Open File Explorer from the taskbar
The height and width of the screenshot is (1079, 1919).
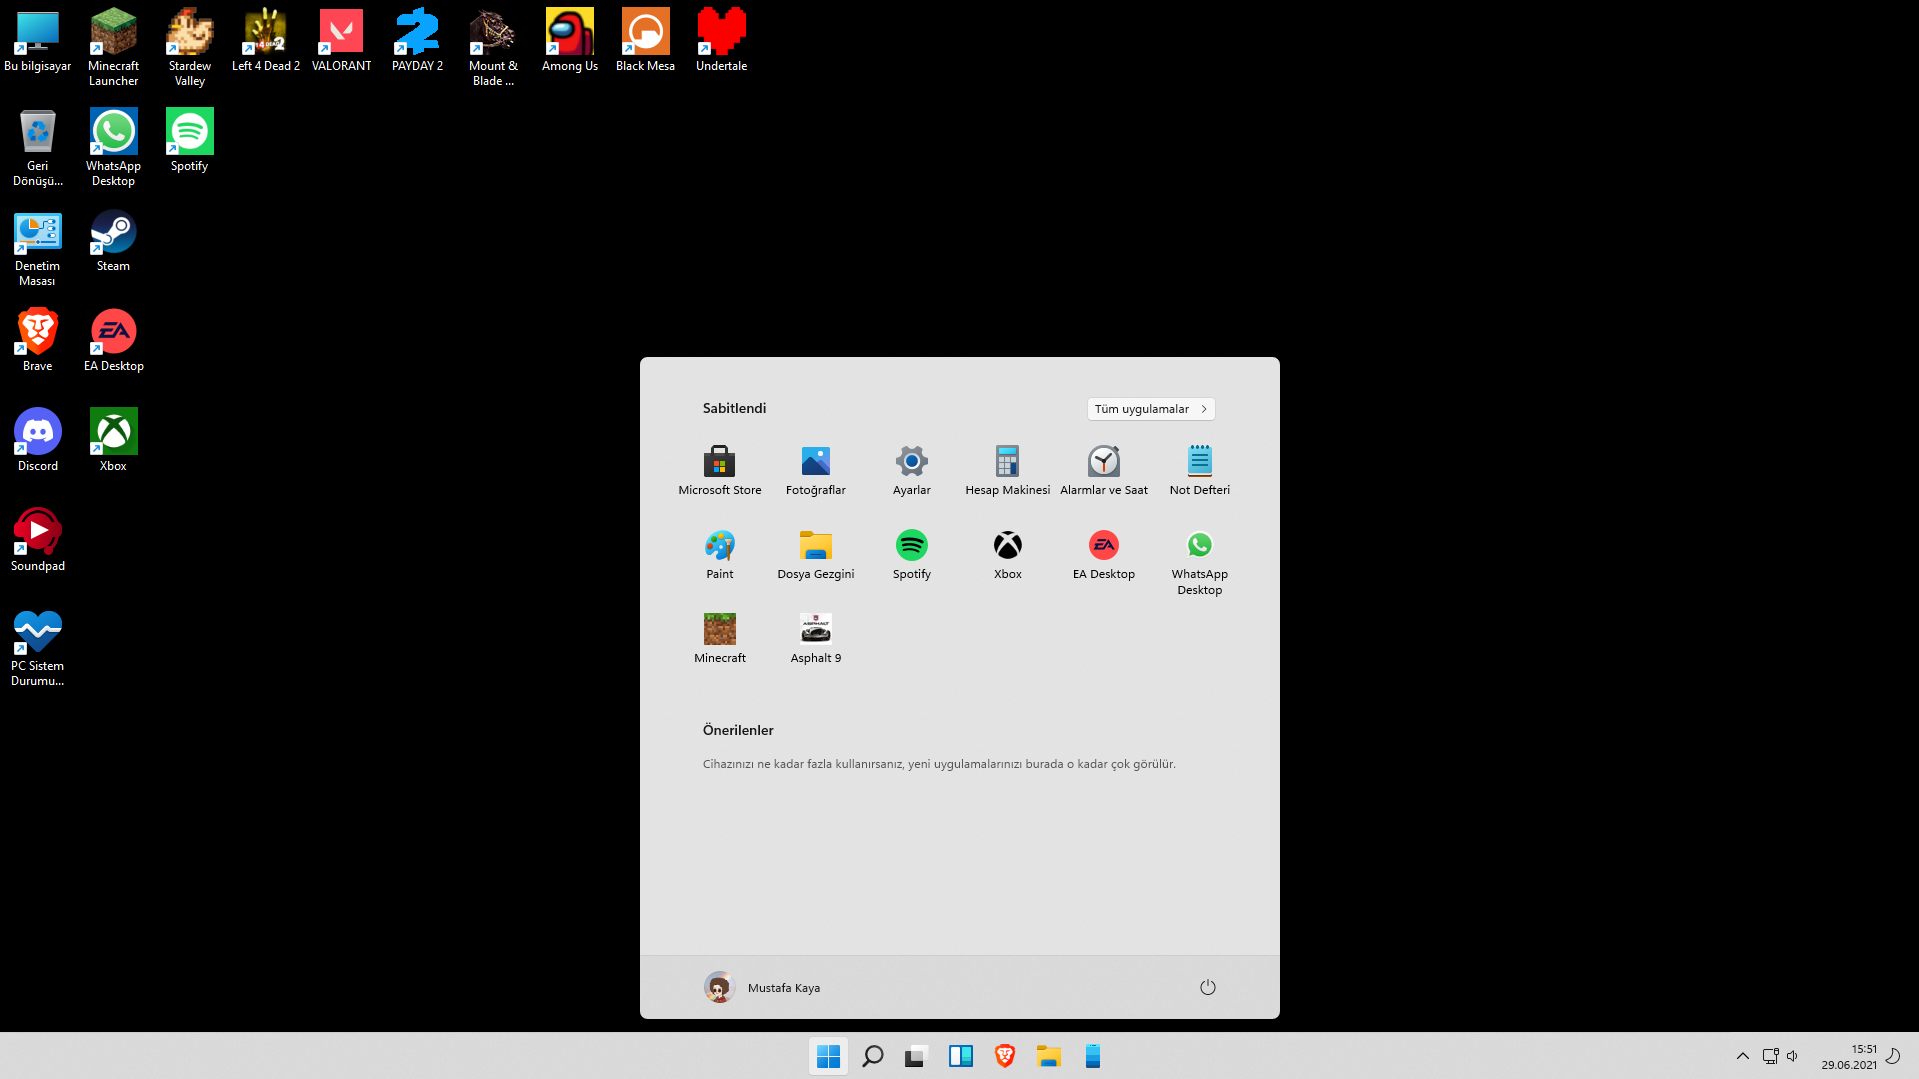pyautogui.click(x=1049, y=1056)
